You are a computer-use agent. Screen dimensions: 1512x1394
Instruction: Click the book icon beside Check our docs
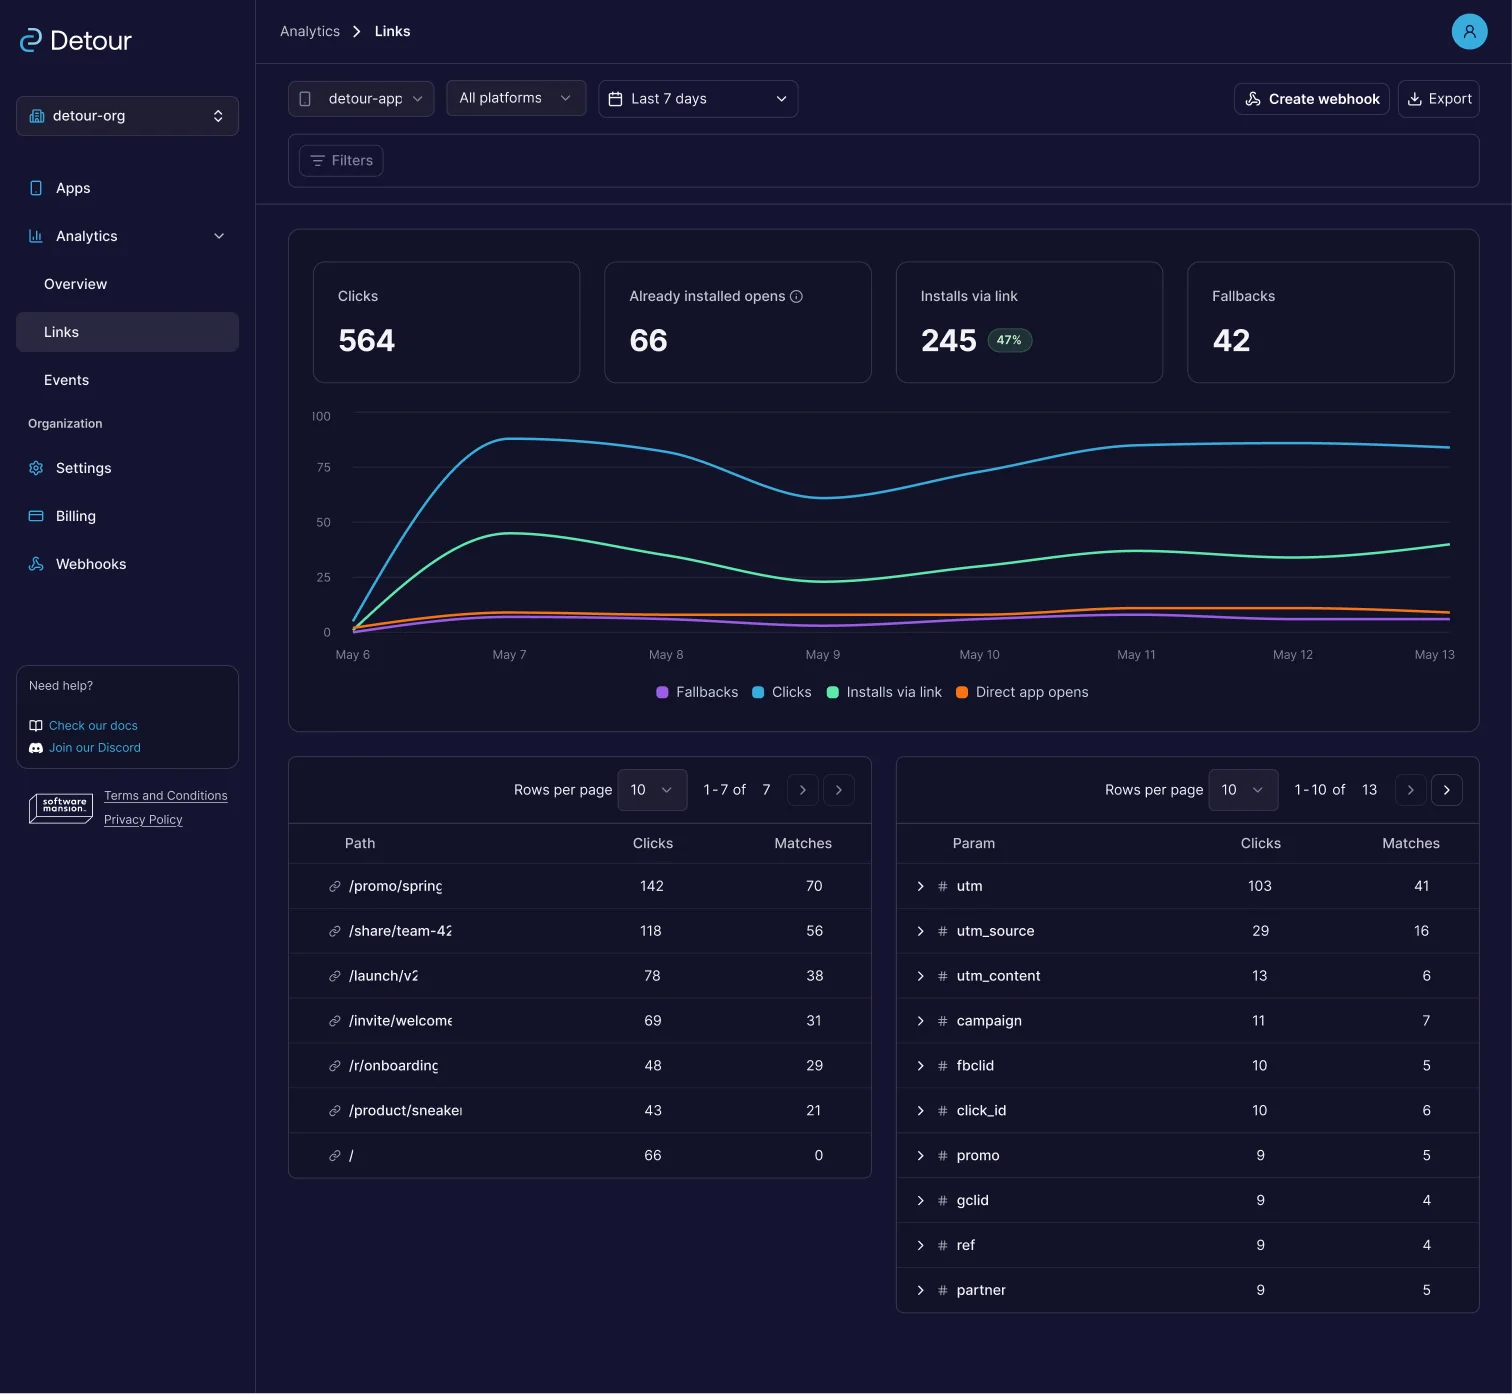36,726
